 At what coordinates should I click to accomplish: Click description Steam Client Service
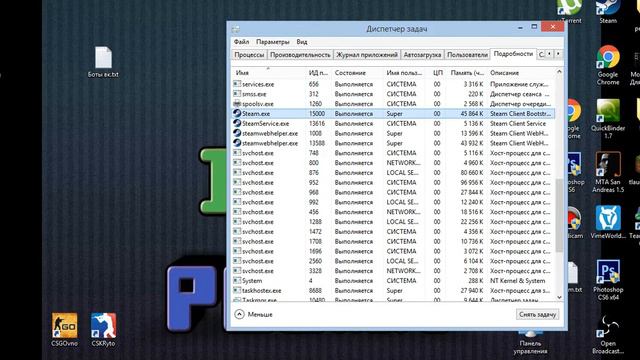(x=518, y=123)
